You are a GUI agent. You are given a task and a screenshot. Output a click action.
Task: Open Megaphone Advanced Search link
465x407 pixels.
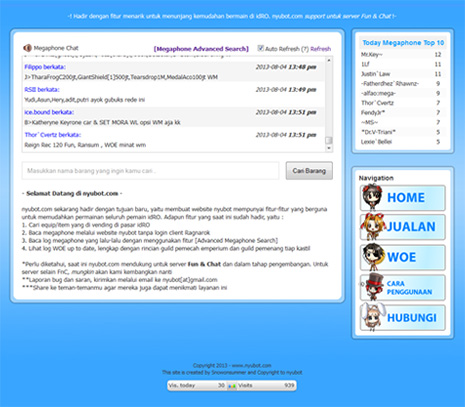click(201, 49)
